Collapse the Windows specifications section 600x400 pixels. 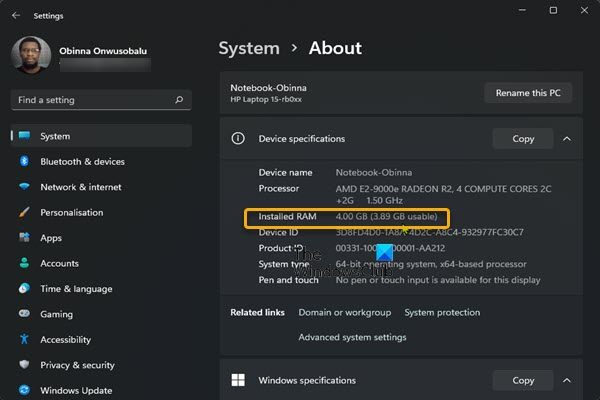[567, 380]
